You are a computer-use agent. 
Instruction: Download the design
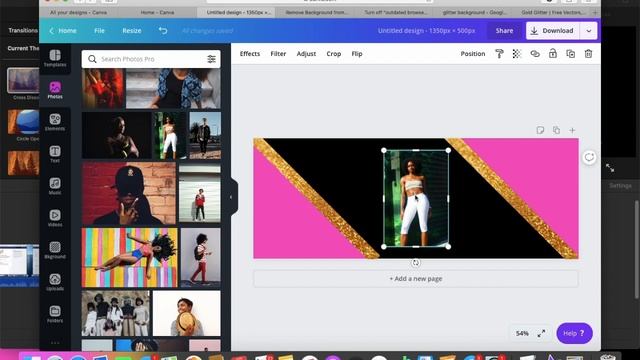pos(553,31)
